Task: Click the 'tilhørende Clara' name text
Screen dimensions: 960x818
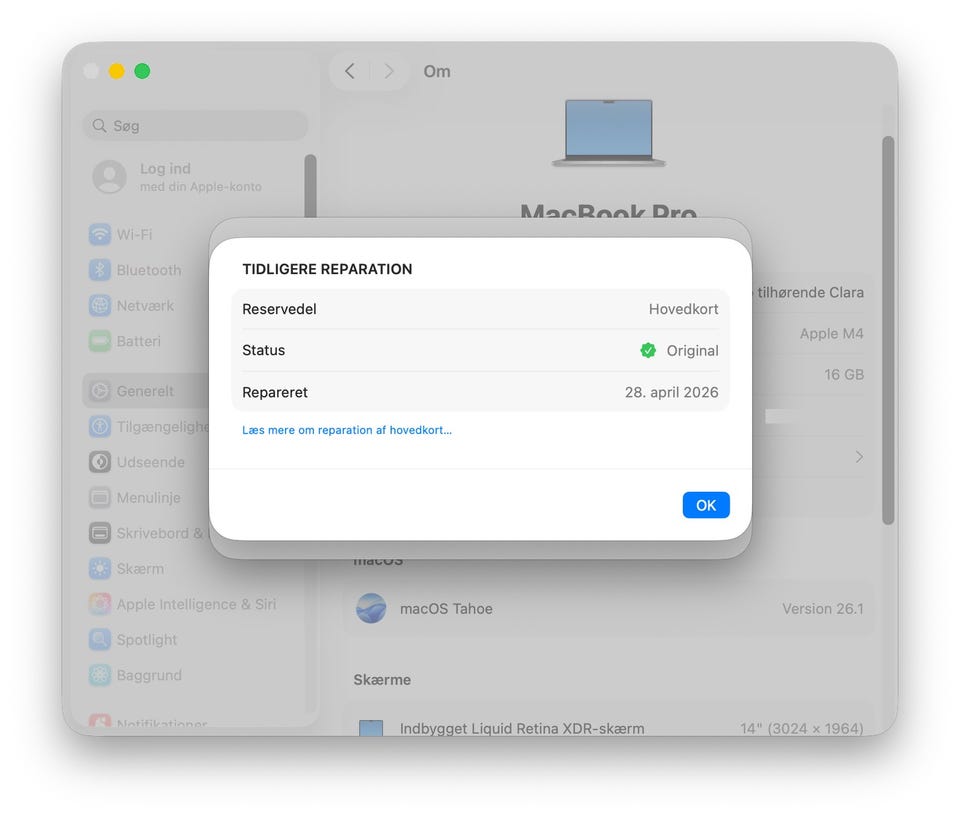Action: pyautogui.click(x=810, y=293)
